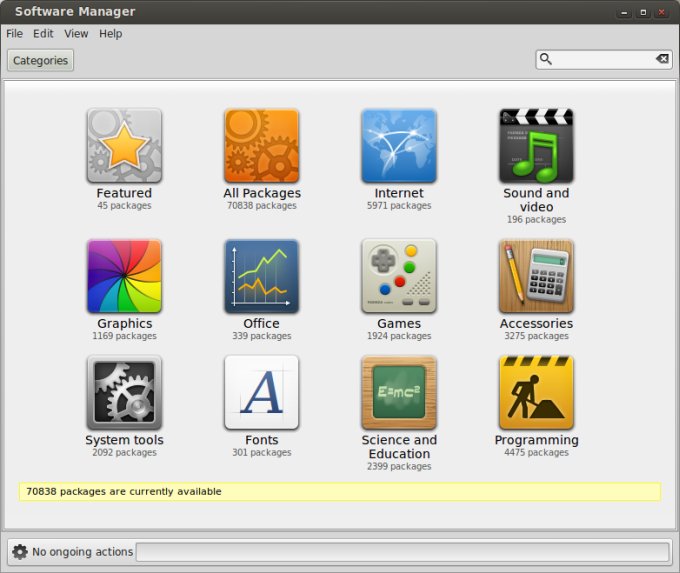The width and height of the screenshot is (680, 573).
Task: Click the yellow "70838 packages are currently available" banner
Action: click(x=340, y=492)
